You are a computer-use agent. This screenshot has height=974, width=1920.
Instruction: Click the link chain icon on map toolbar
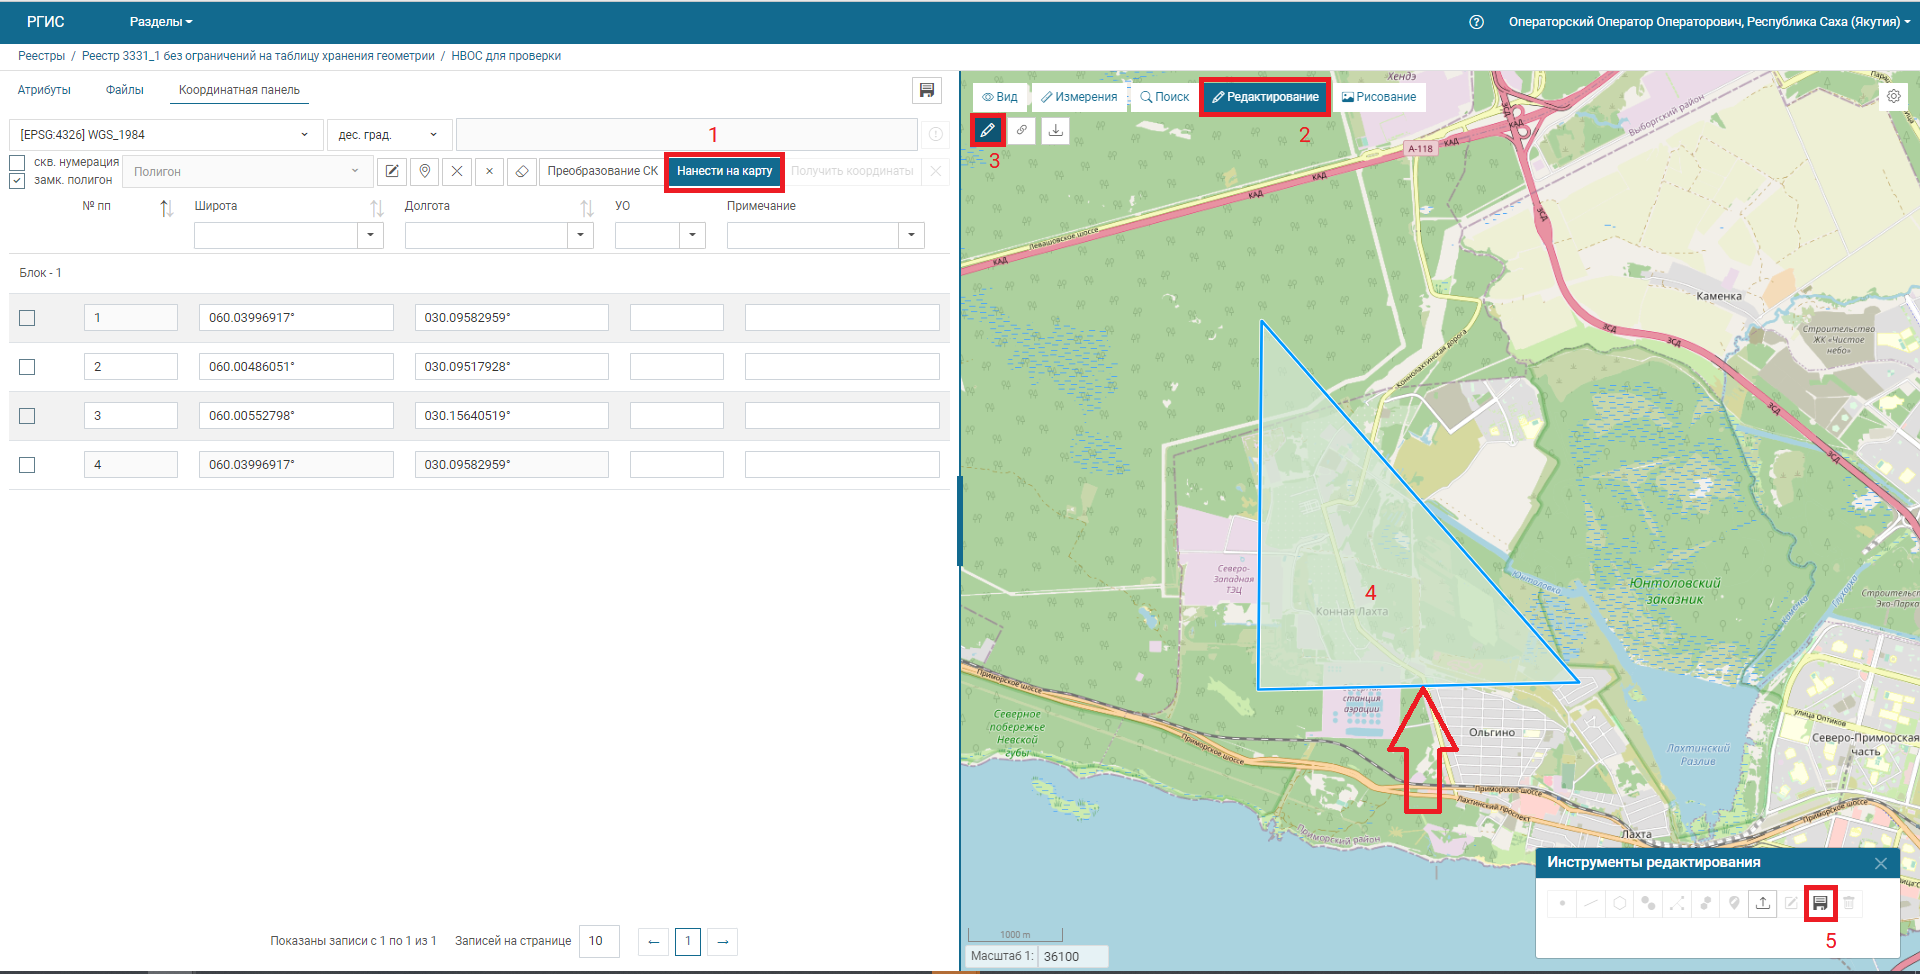[1021, 130]
